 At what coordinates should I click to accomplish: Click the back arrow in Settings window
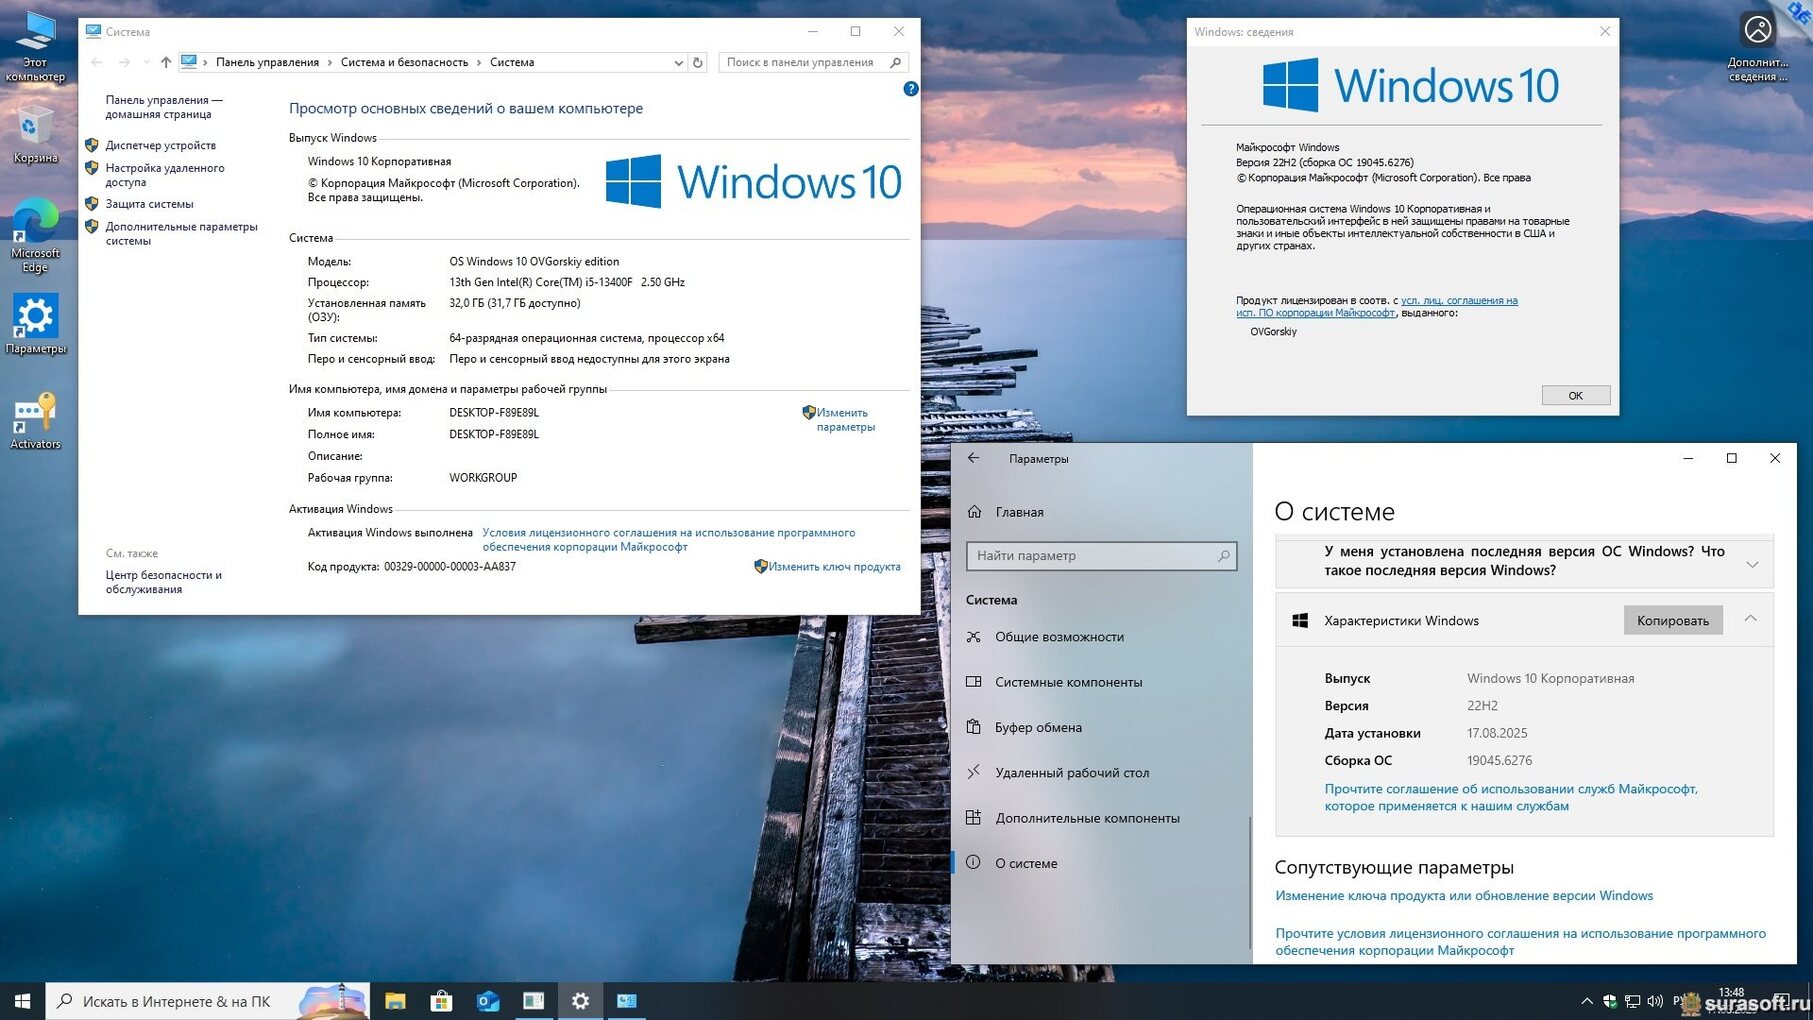973,458
